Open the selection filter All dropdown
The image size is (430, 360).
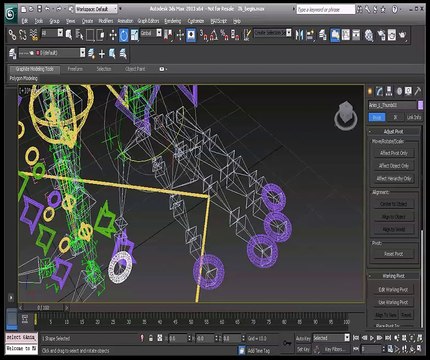click(52, 33)
